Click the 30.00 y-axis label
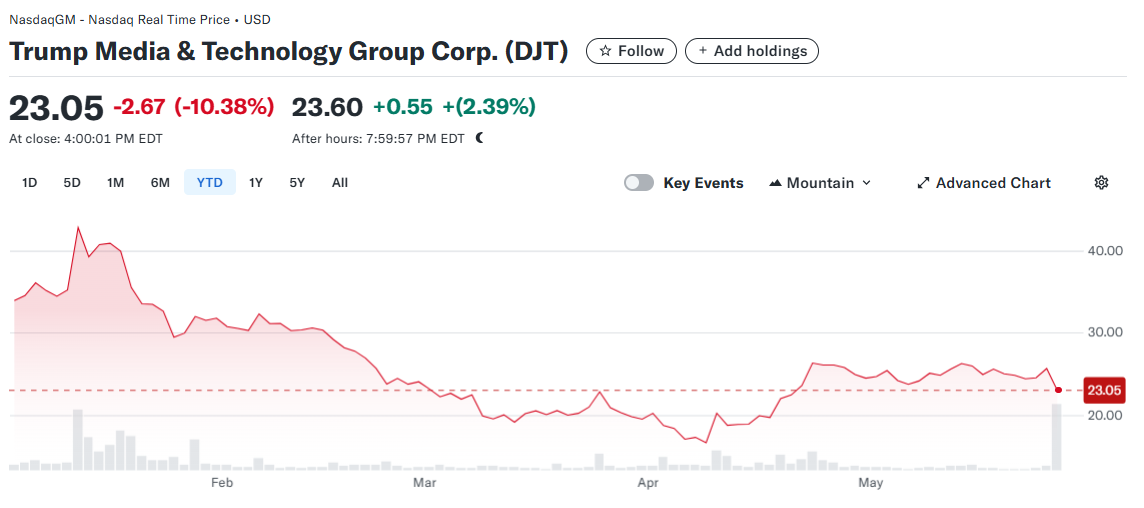 [1105, 333]
